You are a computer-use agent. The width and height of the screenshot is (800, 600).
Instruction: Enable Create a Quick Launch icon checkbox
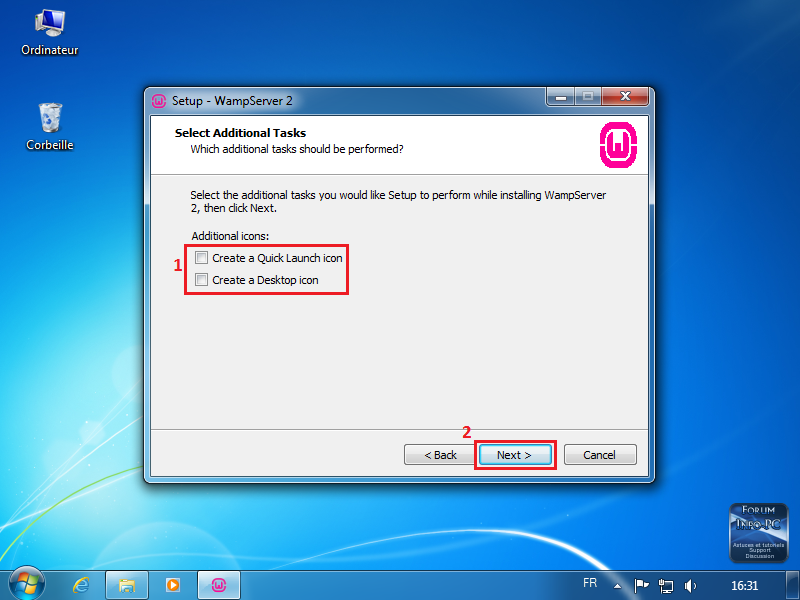202,258
